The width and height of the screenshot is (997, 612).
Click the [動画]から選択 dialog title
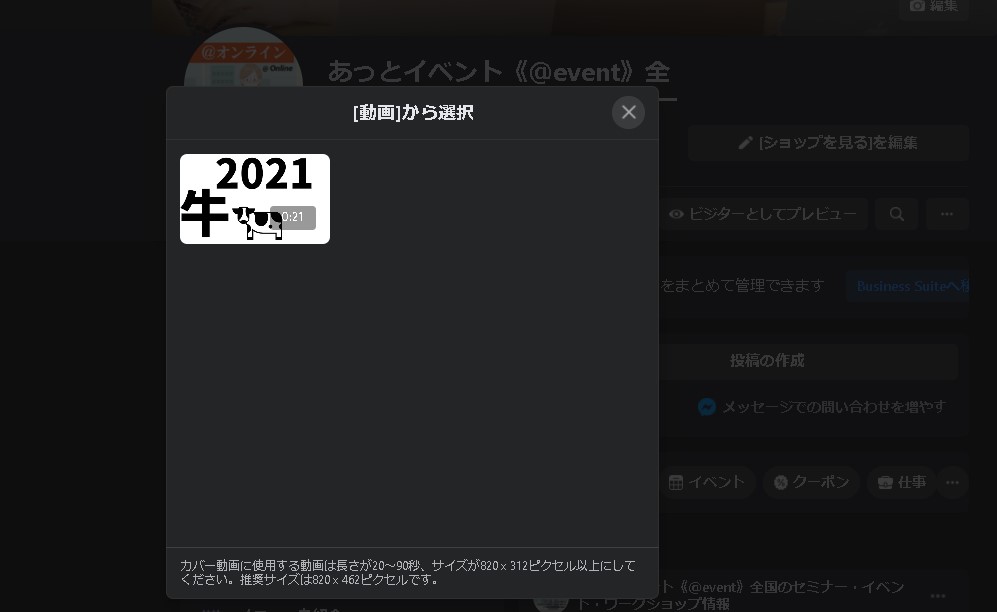click(x=413, y=113)
